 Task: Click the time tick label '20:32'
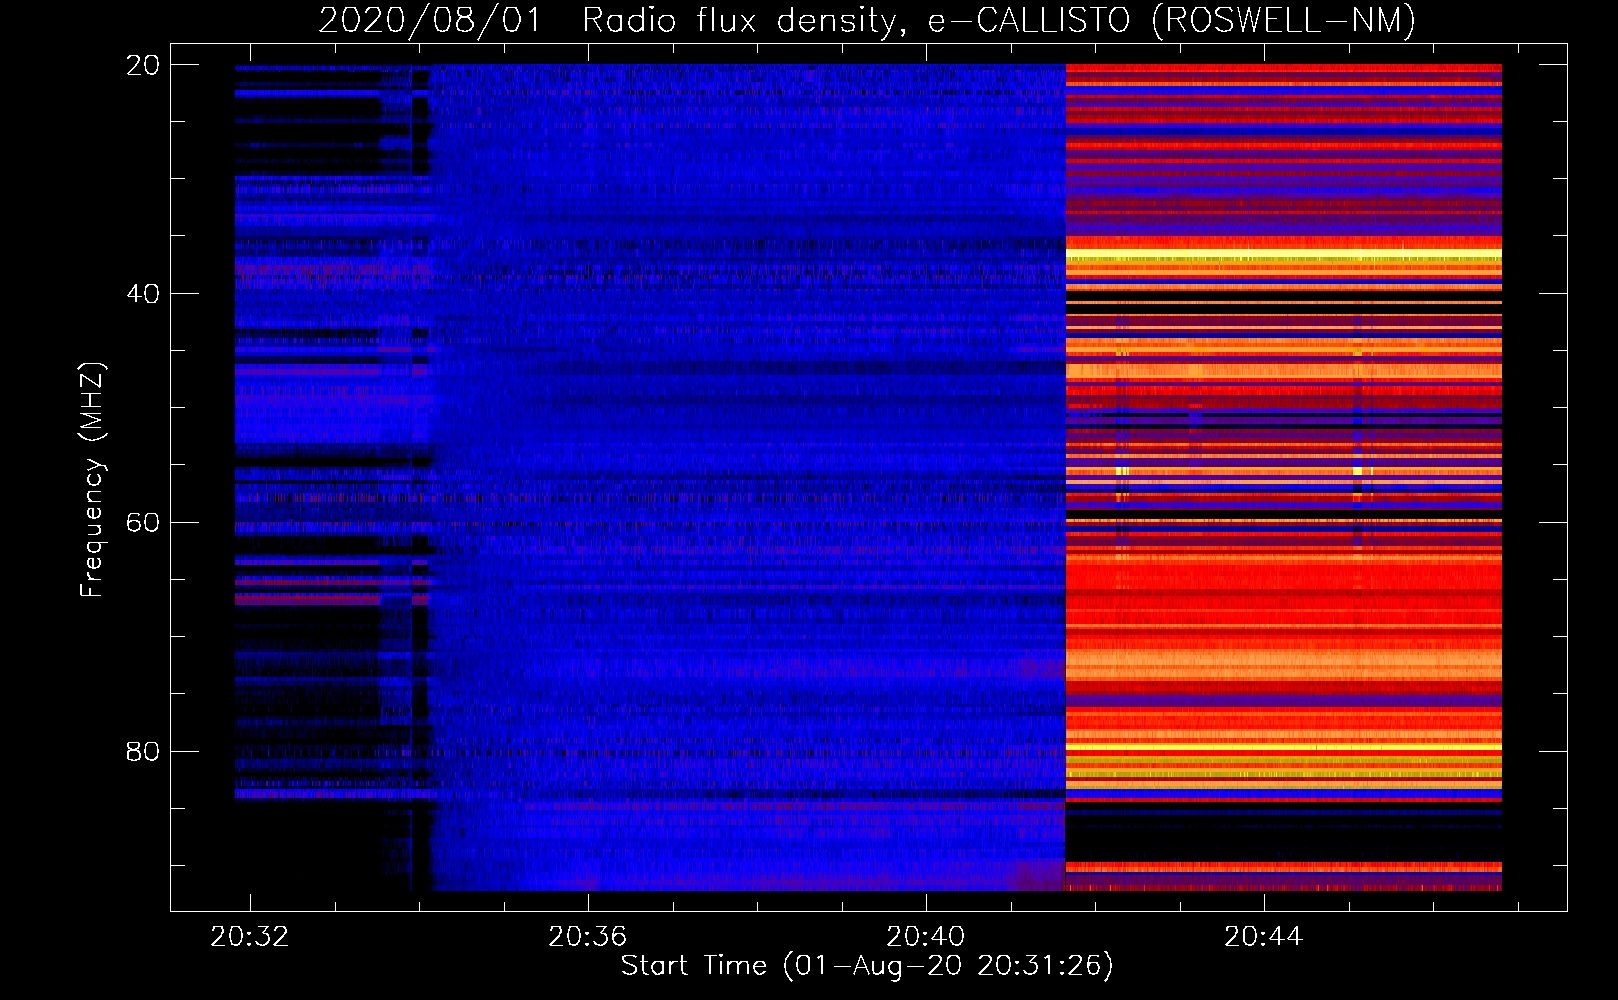coord(250,936)
